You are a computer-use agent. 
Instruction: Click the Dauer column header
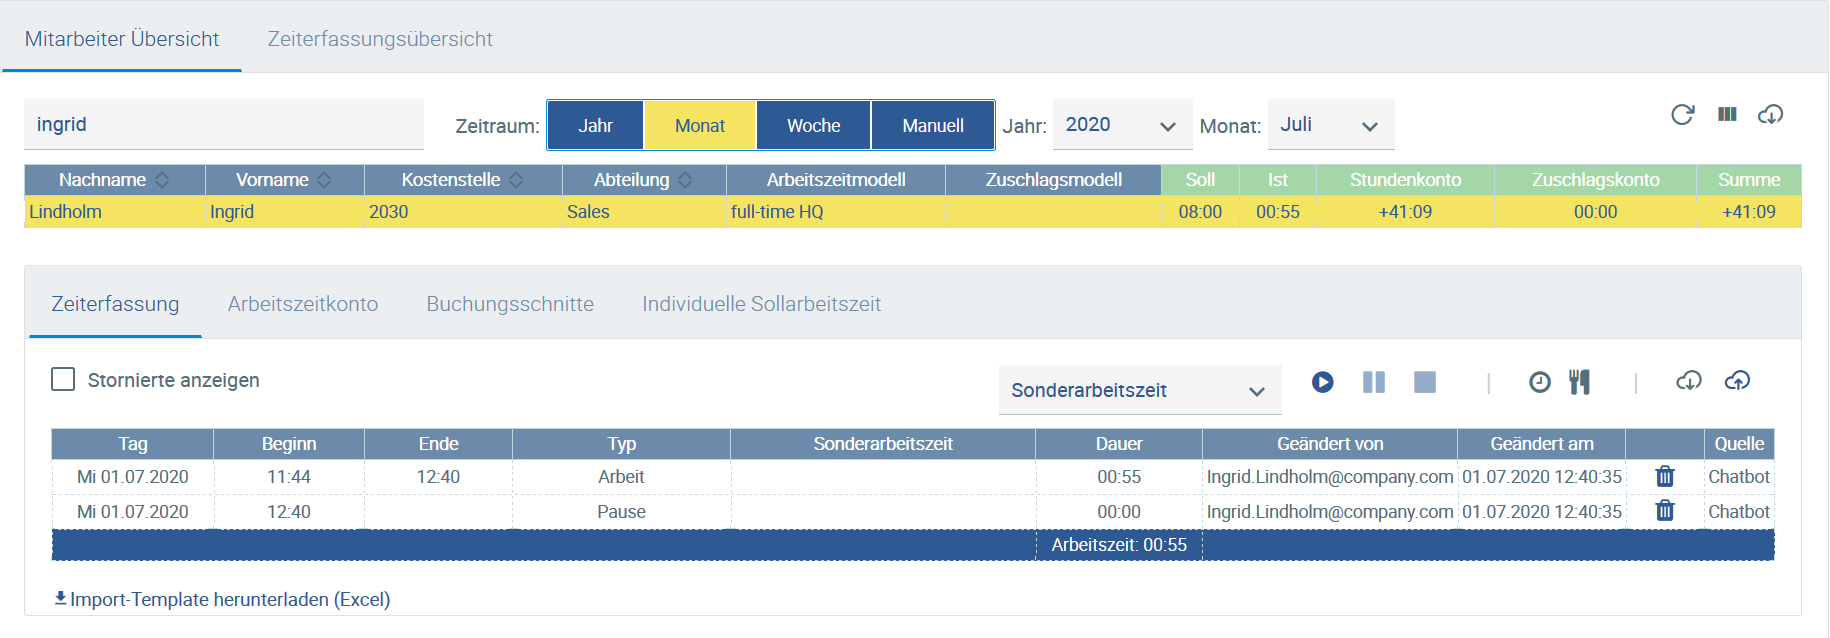click(x=1119, y=444)
